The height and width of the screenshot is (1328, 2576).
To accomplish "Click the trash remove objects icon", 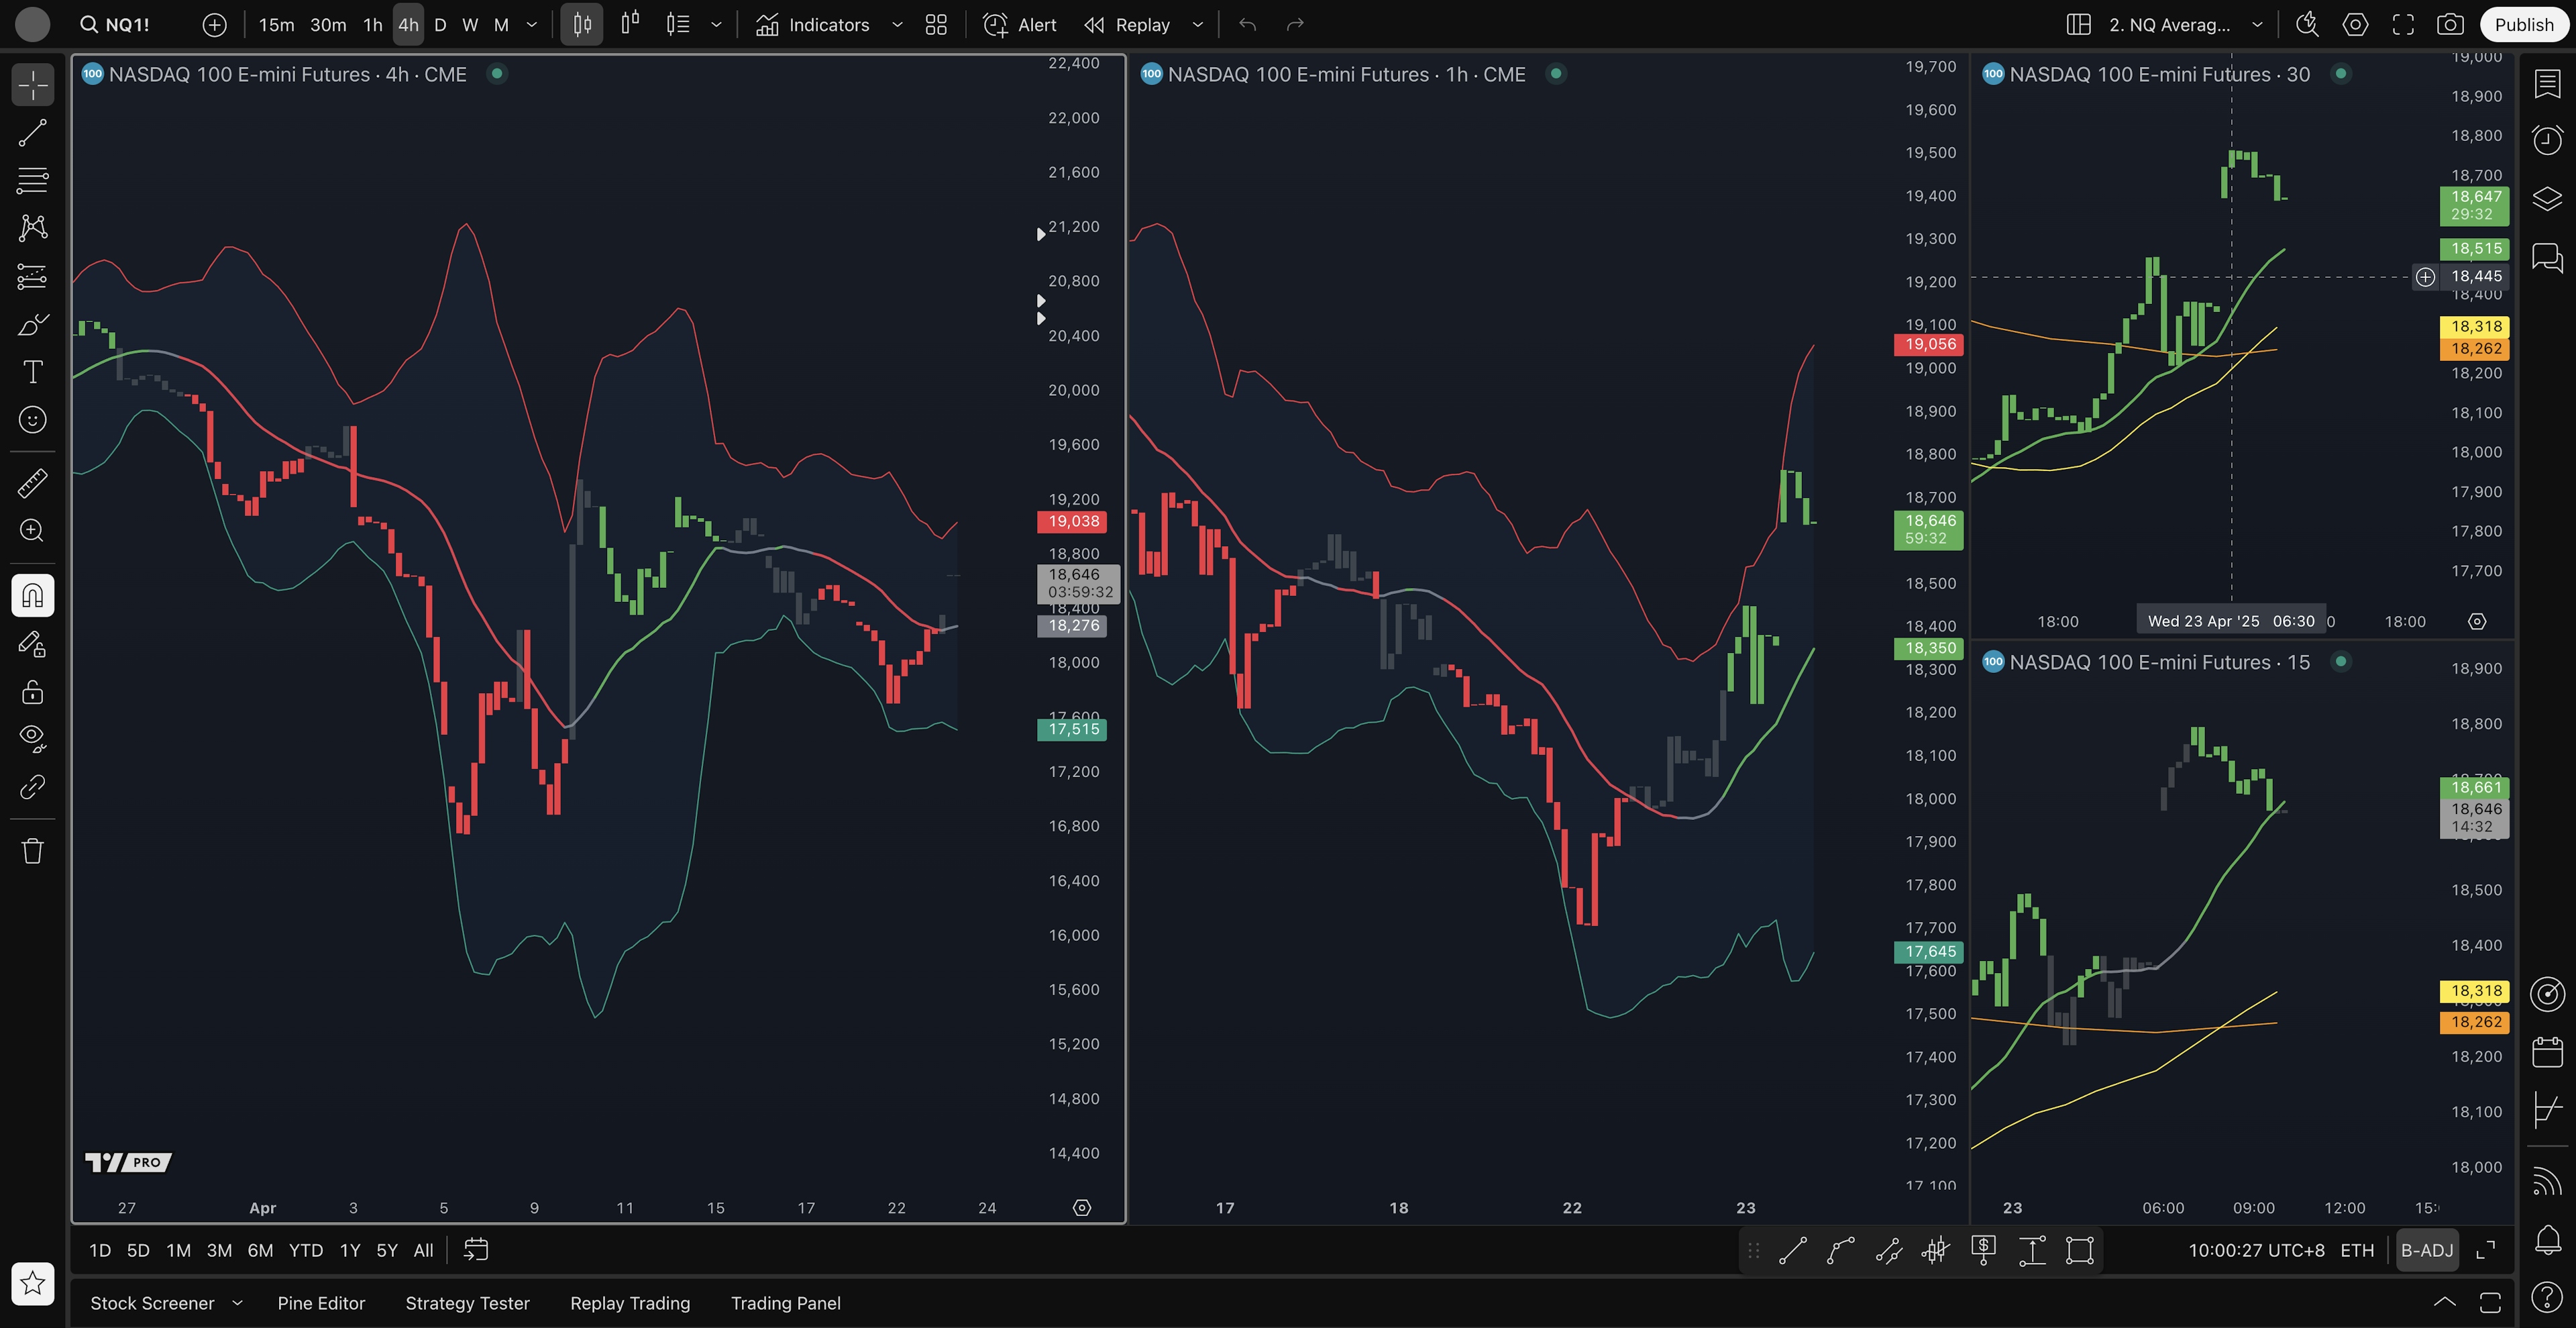I will click(x=32, y=851).
